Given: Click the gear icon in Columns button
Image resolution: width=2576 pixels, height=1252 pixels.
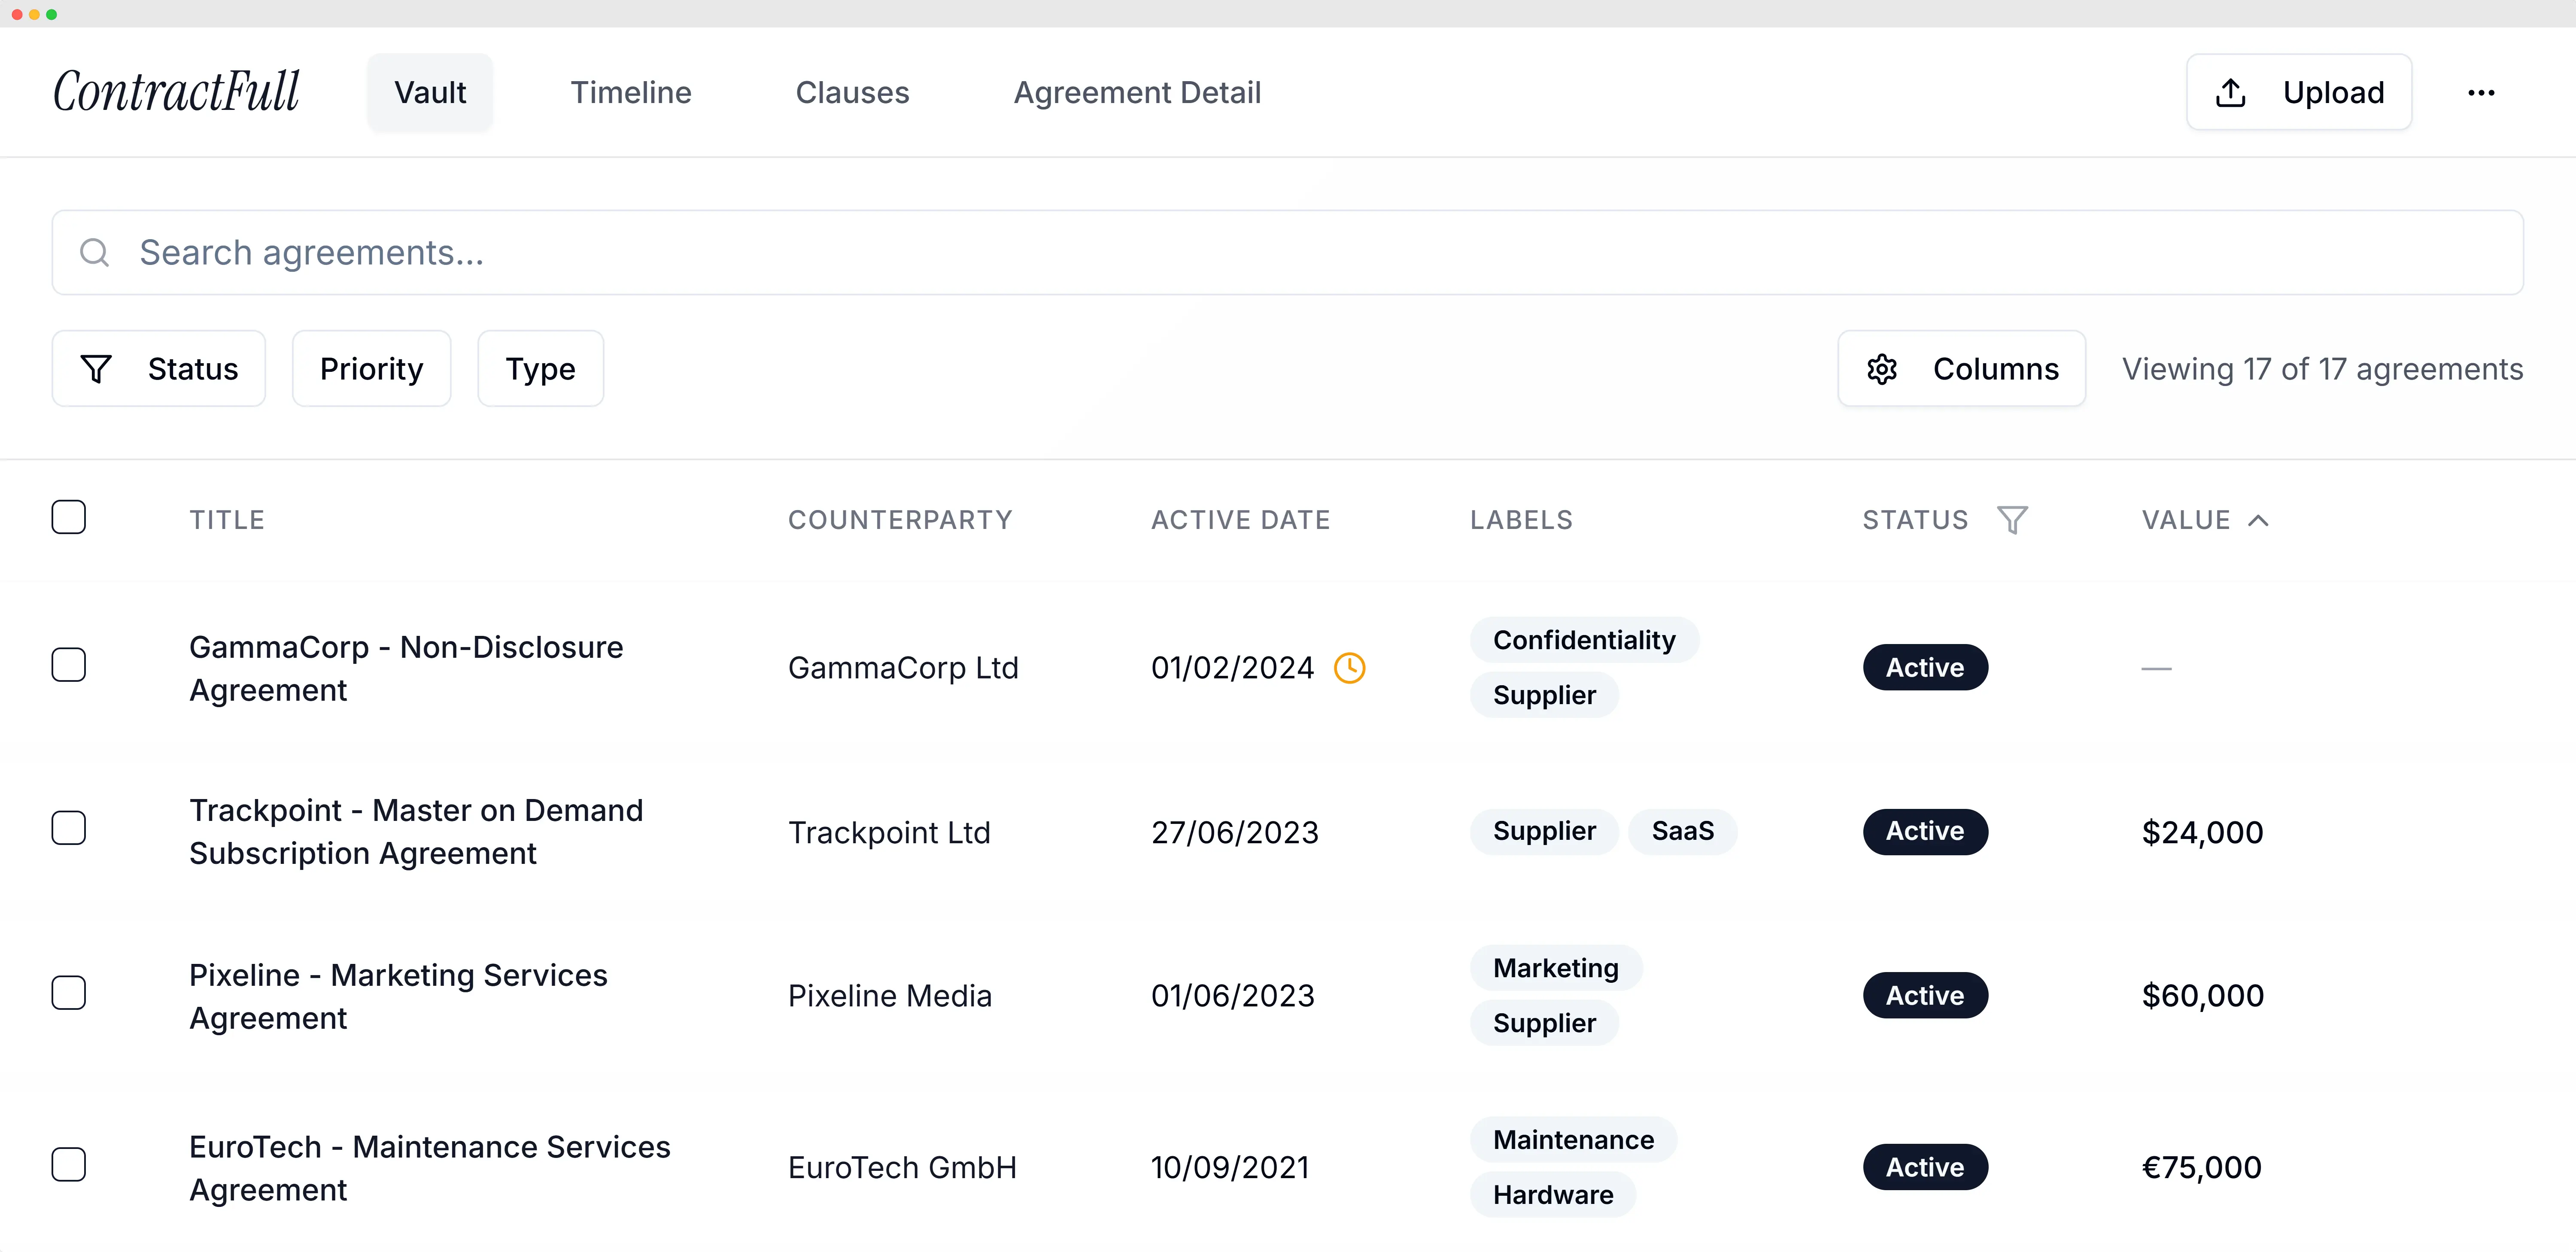Looking at the screenshot, I should tap(1882, 369).
